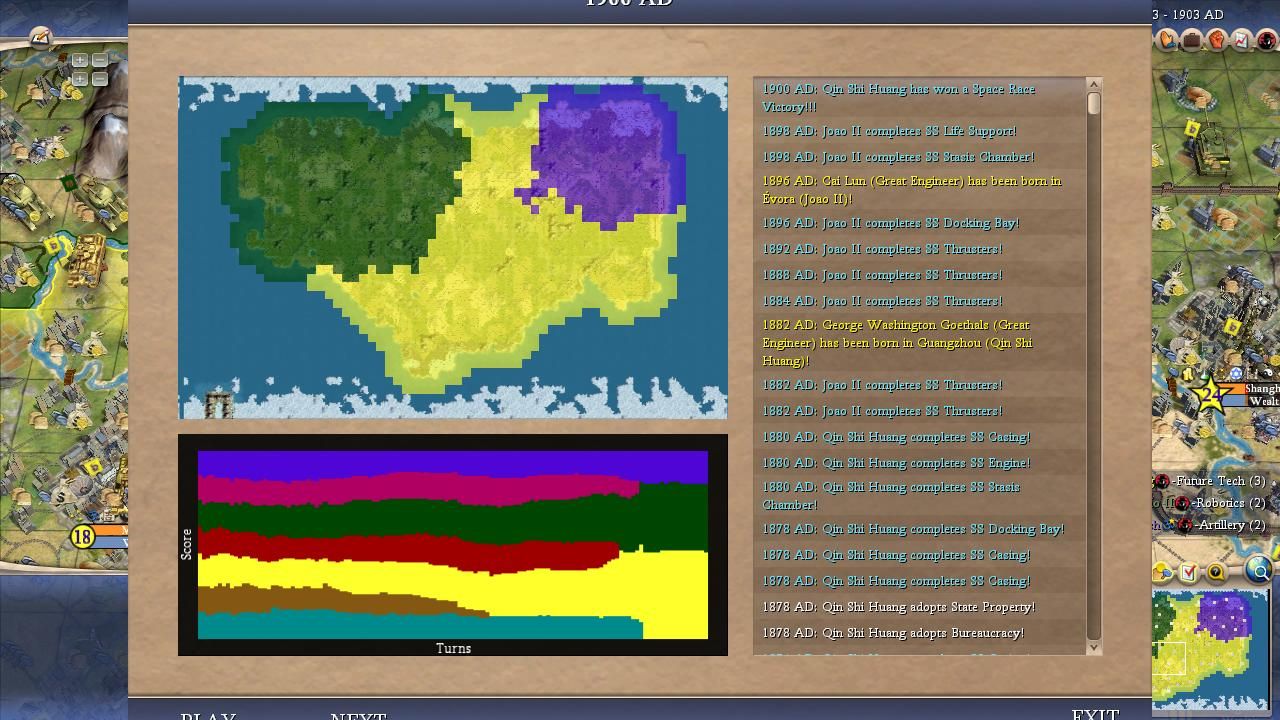Click the chat bubbles icon above minimap

pos(1163,572)
